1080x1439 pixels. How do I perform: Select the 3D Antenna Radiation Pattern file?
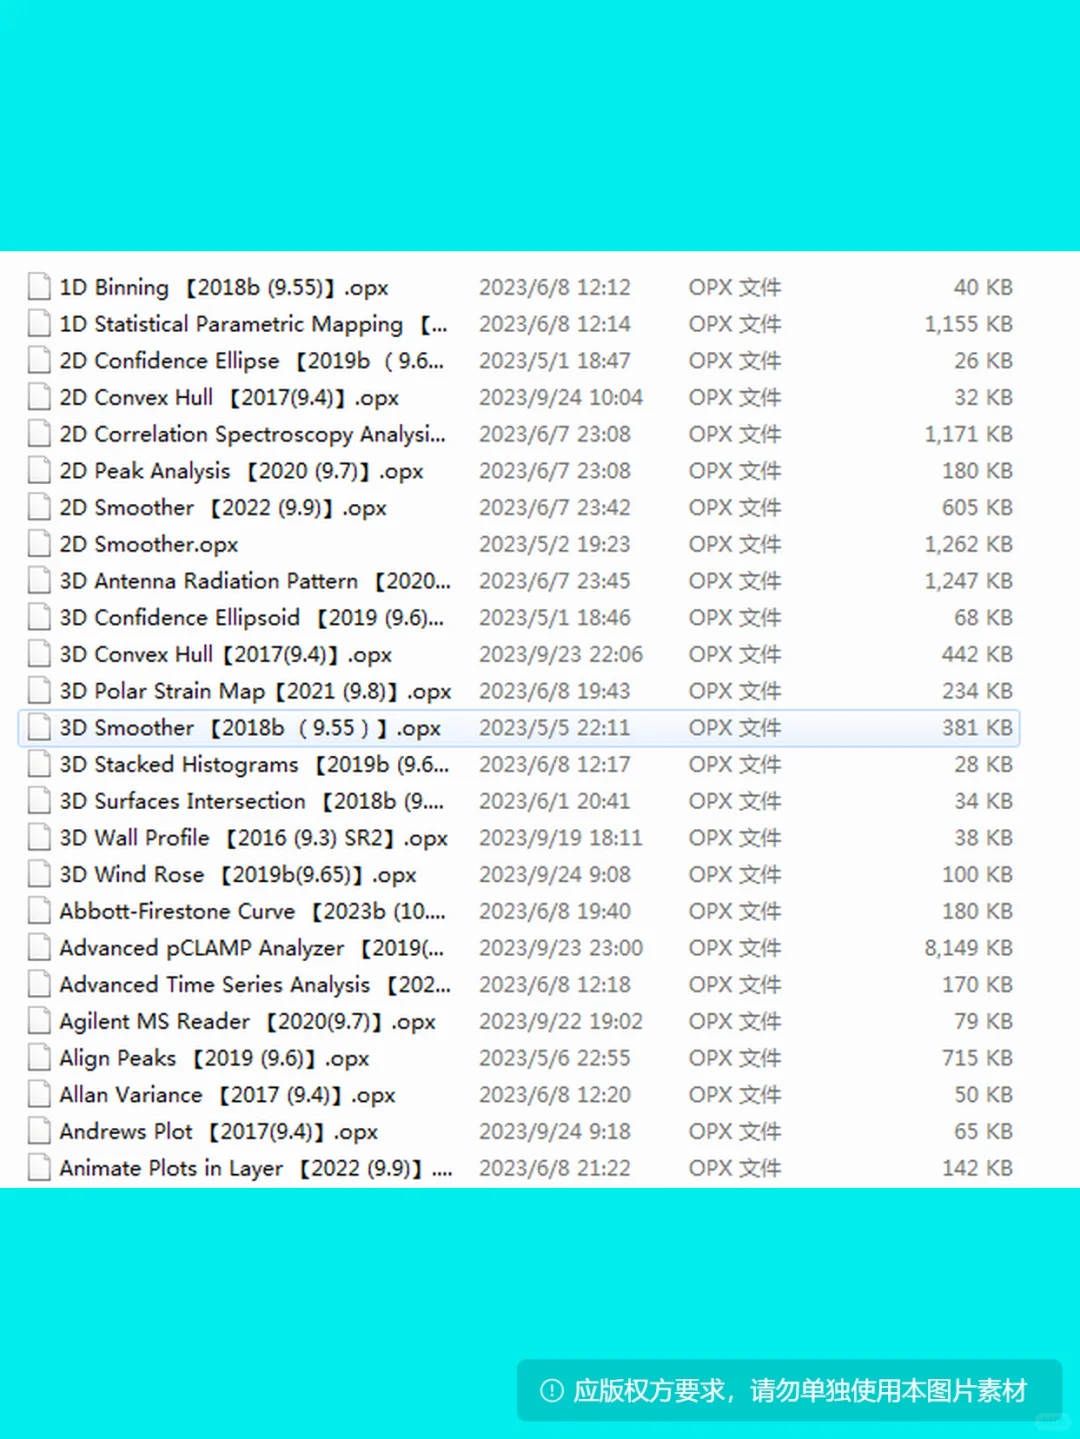pyautogui.click(x=255, y=581)
